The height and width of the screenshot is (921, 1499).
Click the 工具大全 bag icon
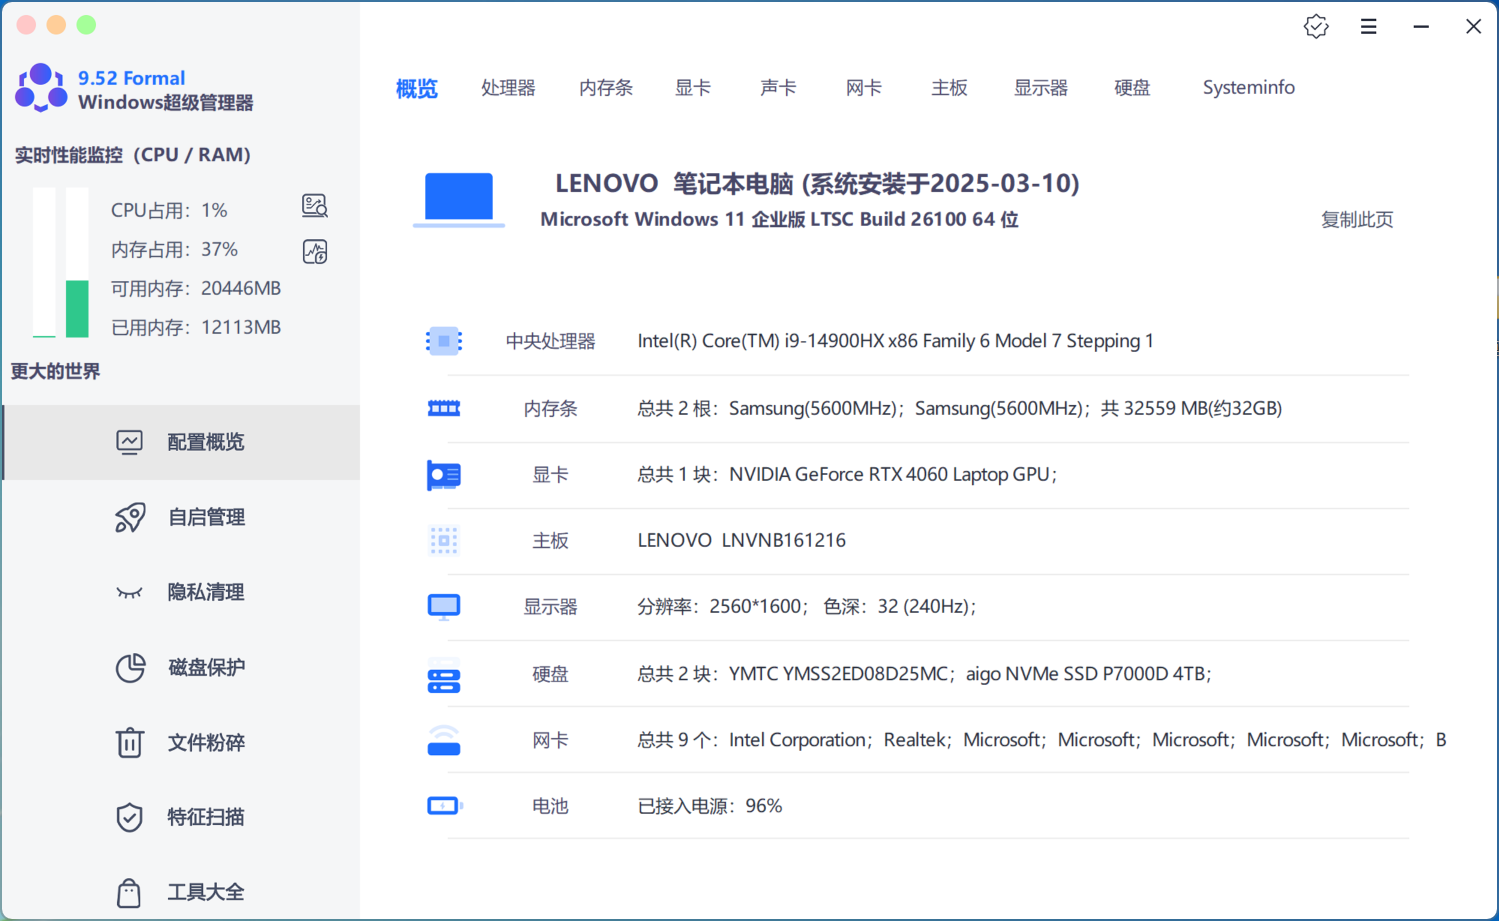click(x=129, y=892)
